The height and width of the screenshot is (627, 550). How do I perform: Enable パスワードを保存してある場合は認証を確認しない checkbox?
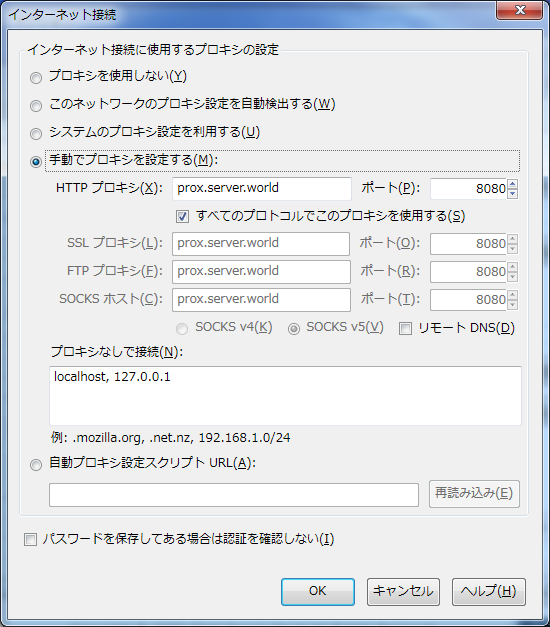(30, 539)
